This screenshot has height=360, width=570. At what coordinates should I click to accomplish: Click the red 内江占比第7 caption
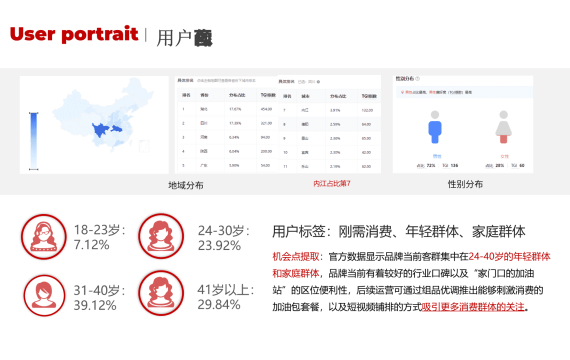[x=332, y=184]
